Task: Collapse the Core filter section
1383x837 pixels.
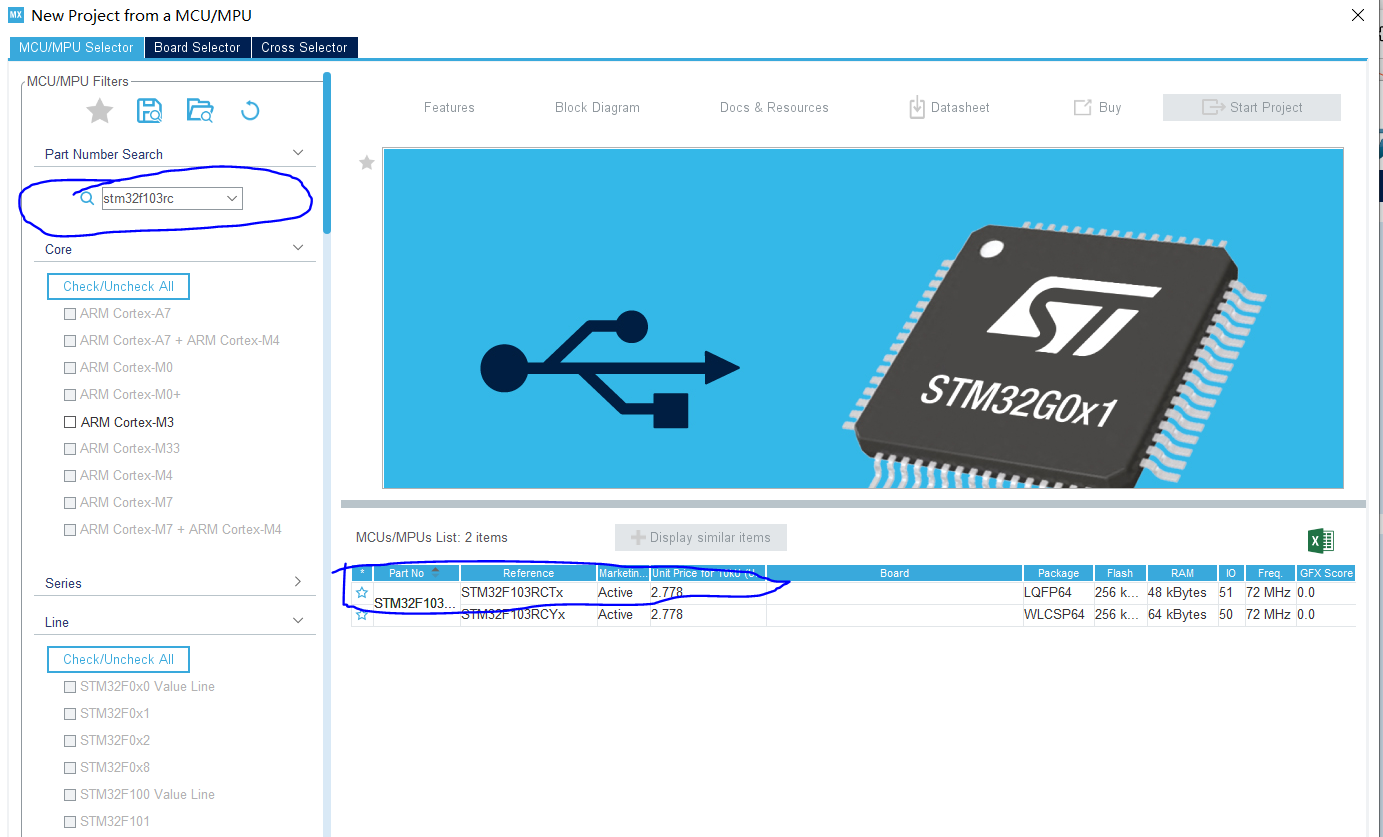Action: [x=298, y=248]
